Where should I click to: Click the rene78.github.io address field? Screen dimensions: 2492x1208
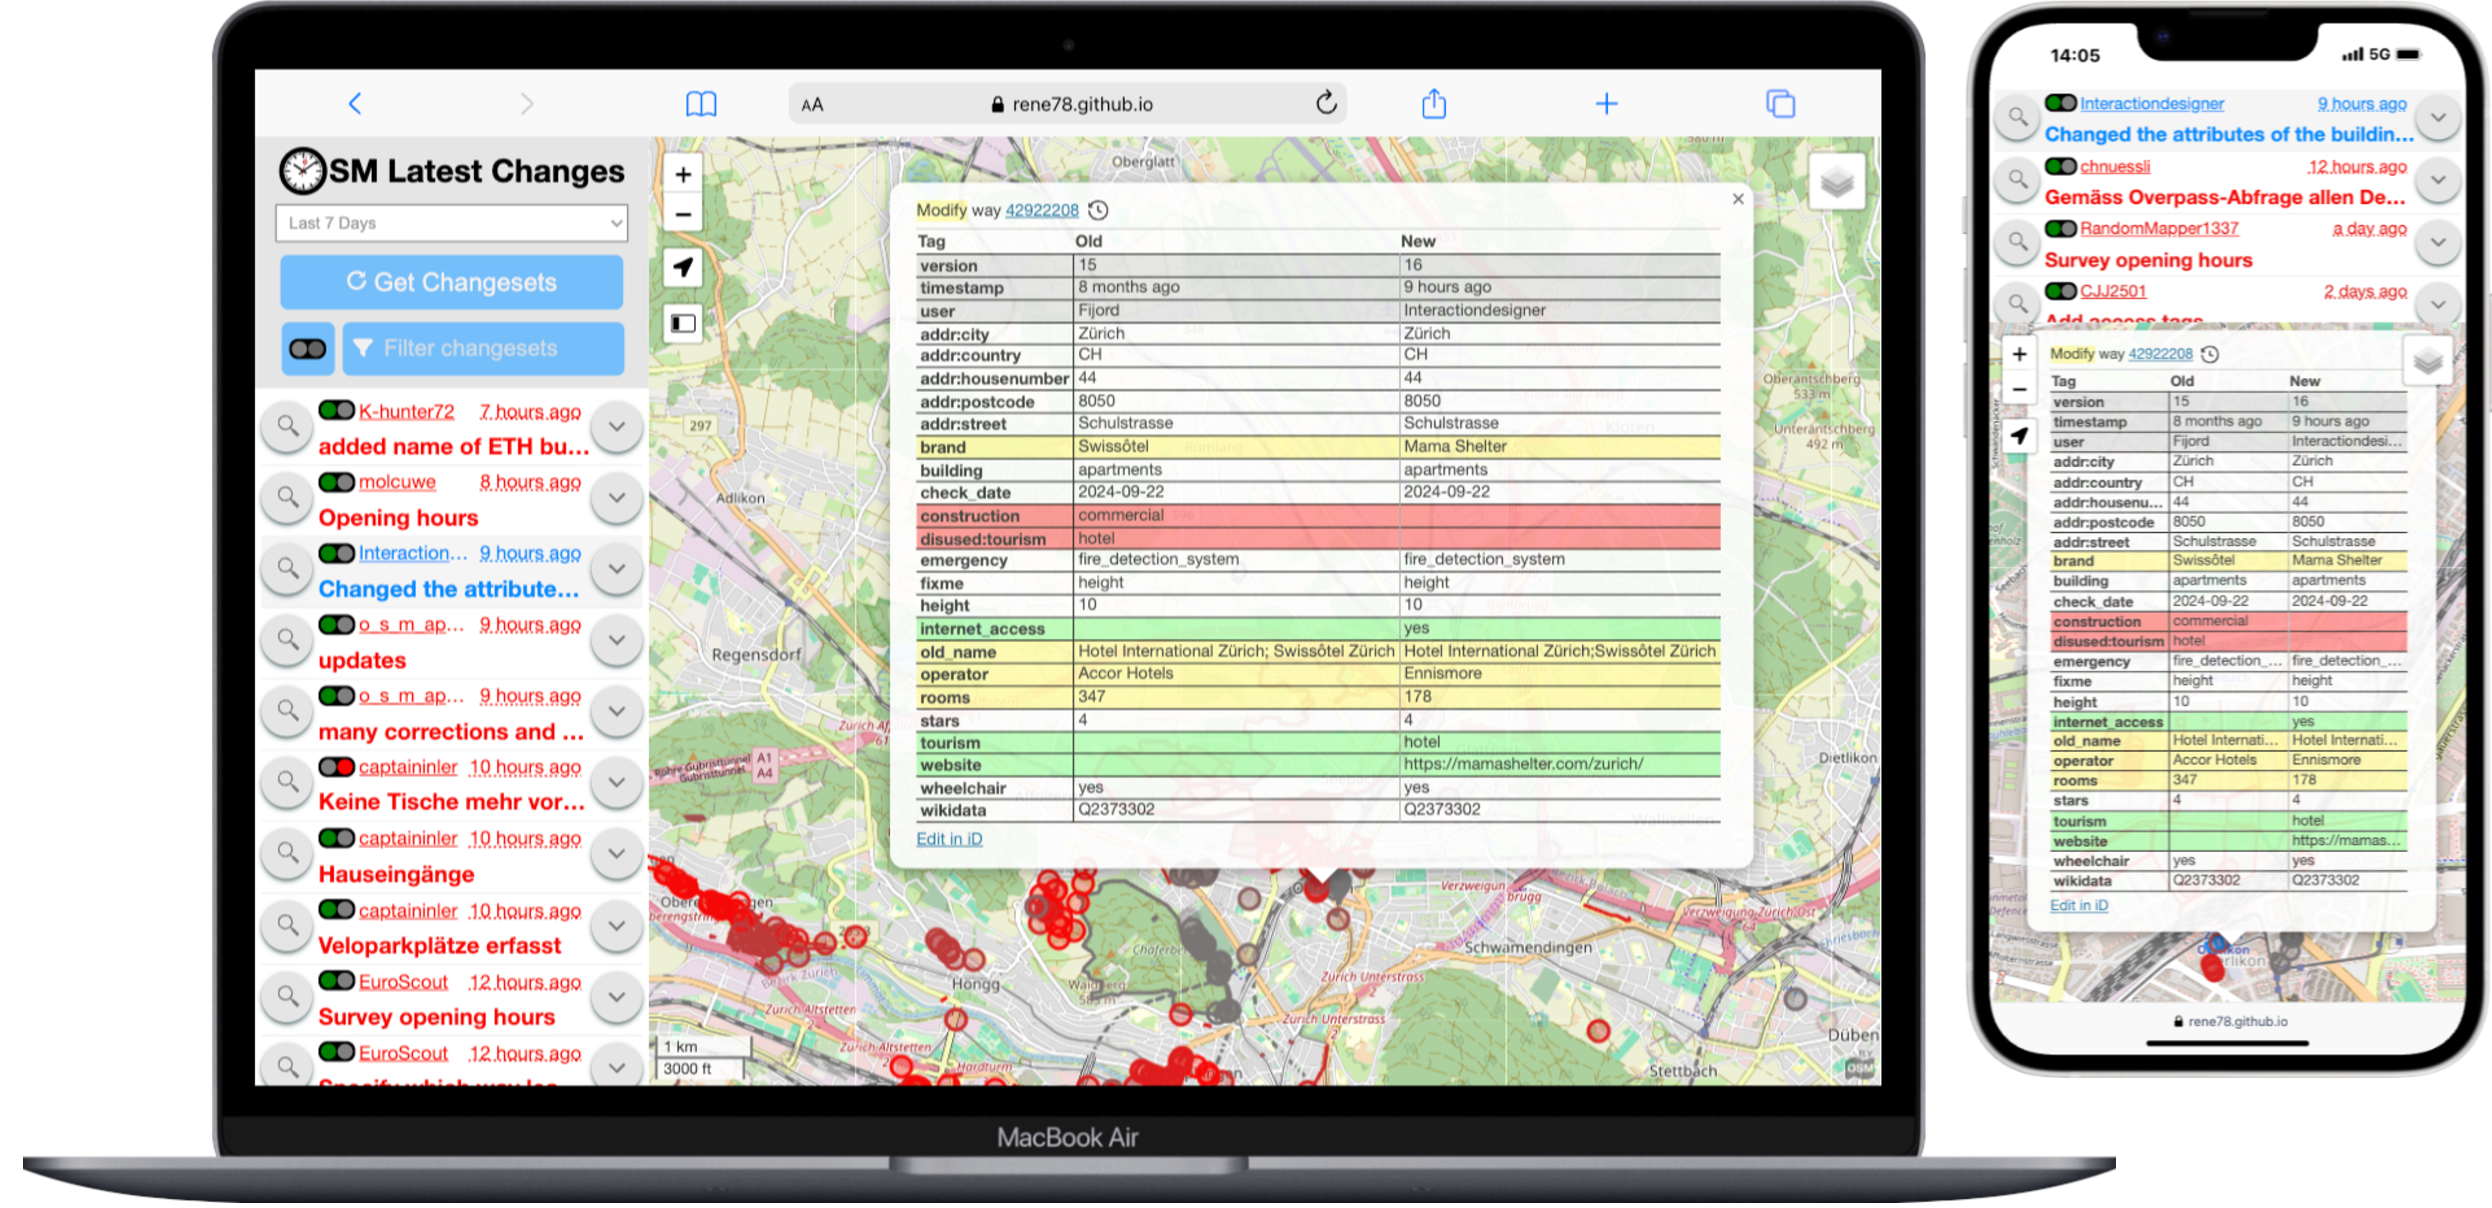(x=1080, y=104)
